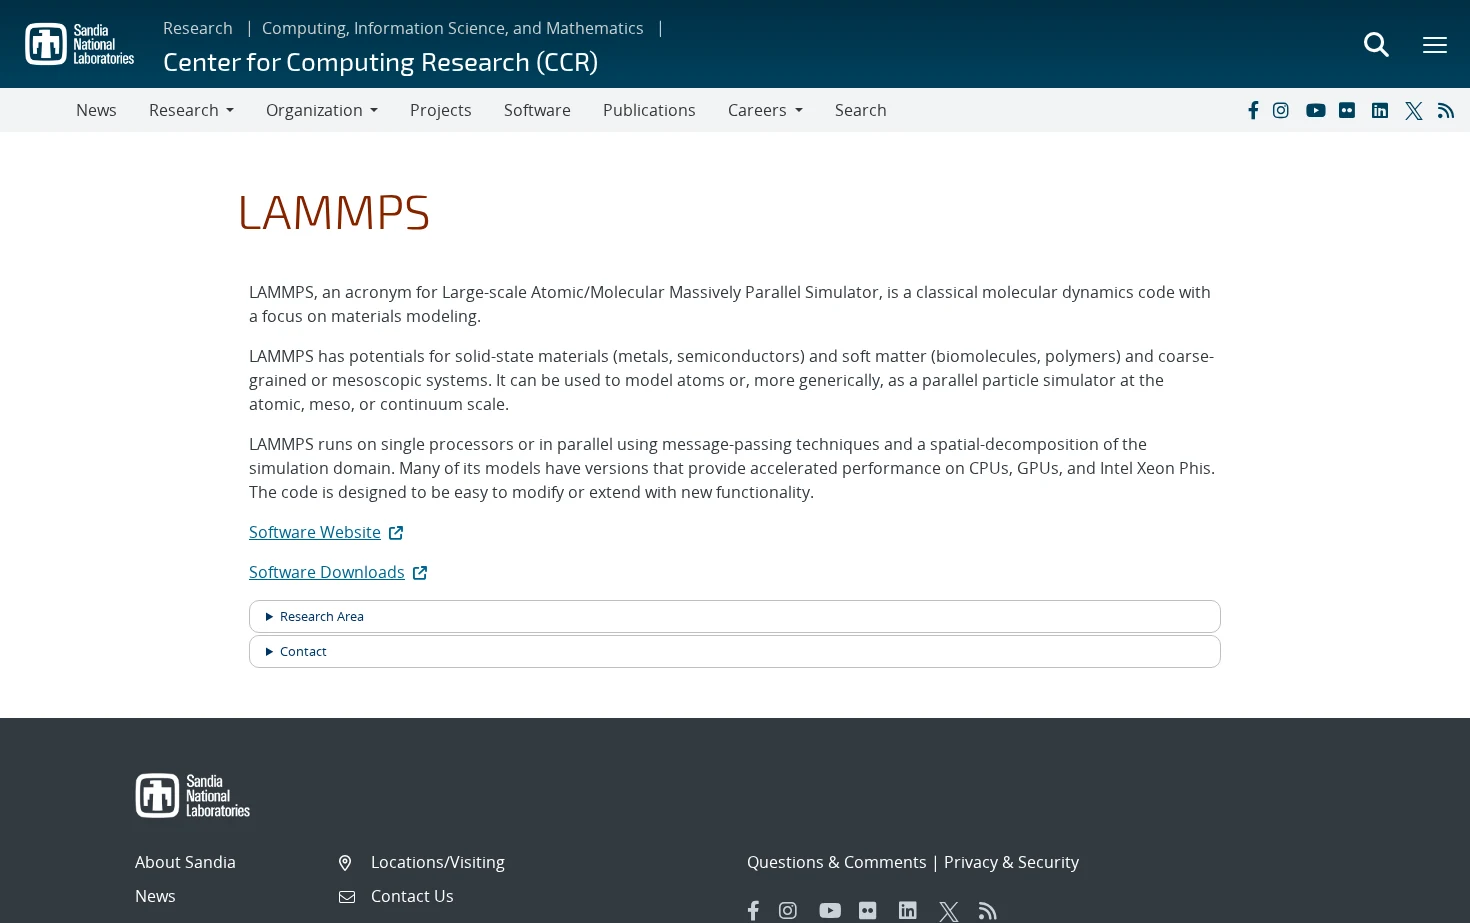Open YouTube icon in top navigation bar

[x=1316, y=110]
